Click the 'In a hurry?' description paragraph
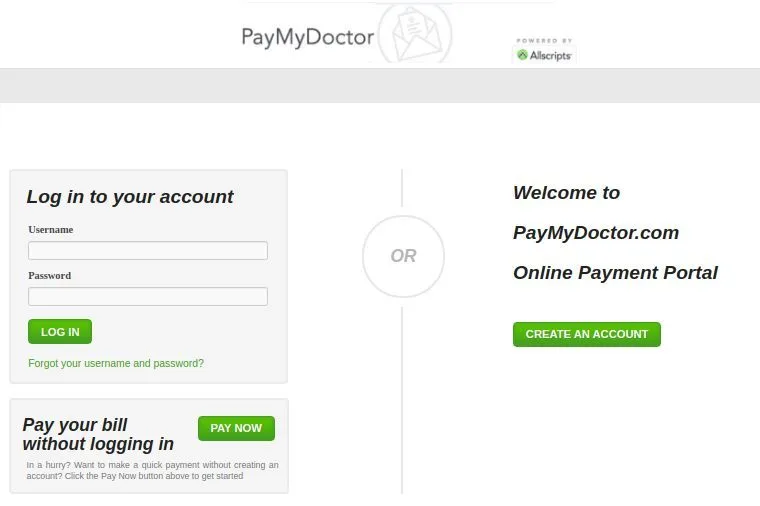This screenshot has width=760, height=506. tap(152, 470)
